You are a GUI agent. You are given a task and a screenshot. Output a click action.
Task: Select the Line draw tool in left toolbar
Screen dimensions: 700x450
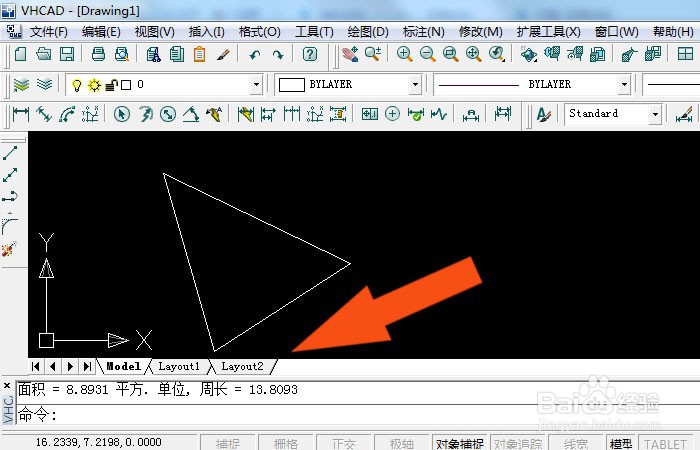pos(10,153)
